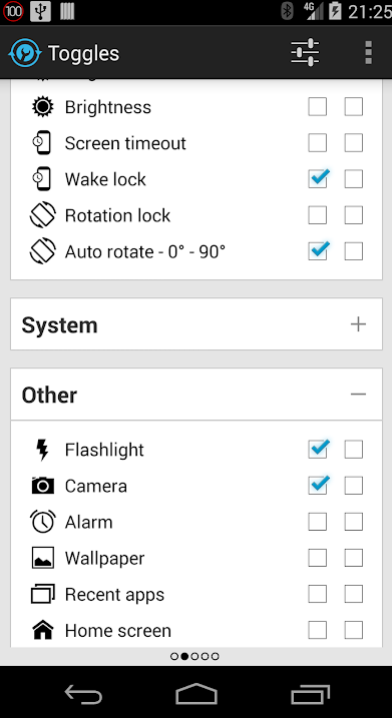The width and height of the screenshot is (392, 718).
Task: Tap the Brightness sun icon
Action: point(43,107)
